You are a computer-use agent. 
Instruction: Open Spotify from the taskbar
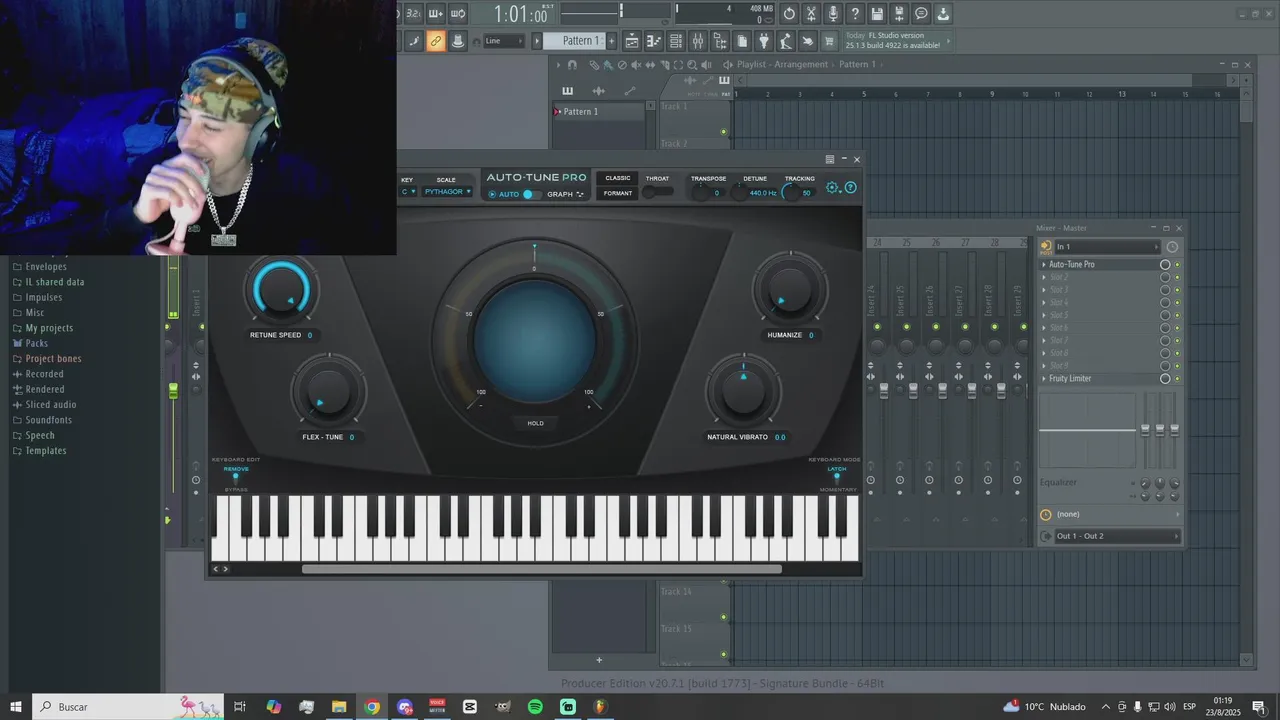tap(535, 707)
